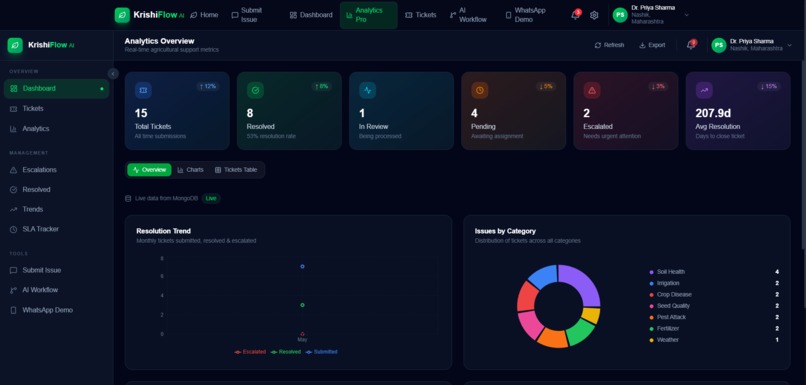Open notifications bell in top navbar
This screenshot has width=806, height=385.
pyautogui.click(x=575, y=15)
